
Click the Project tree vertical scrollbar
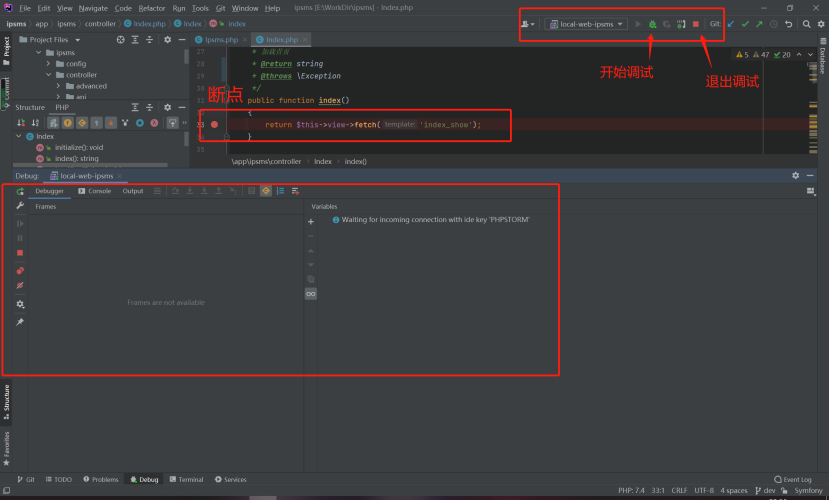coord(186,57)
